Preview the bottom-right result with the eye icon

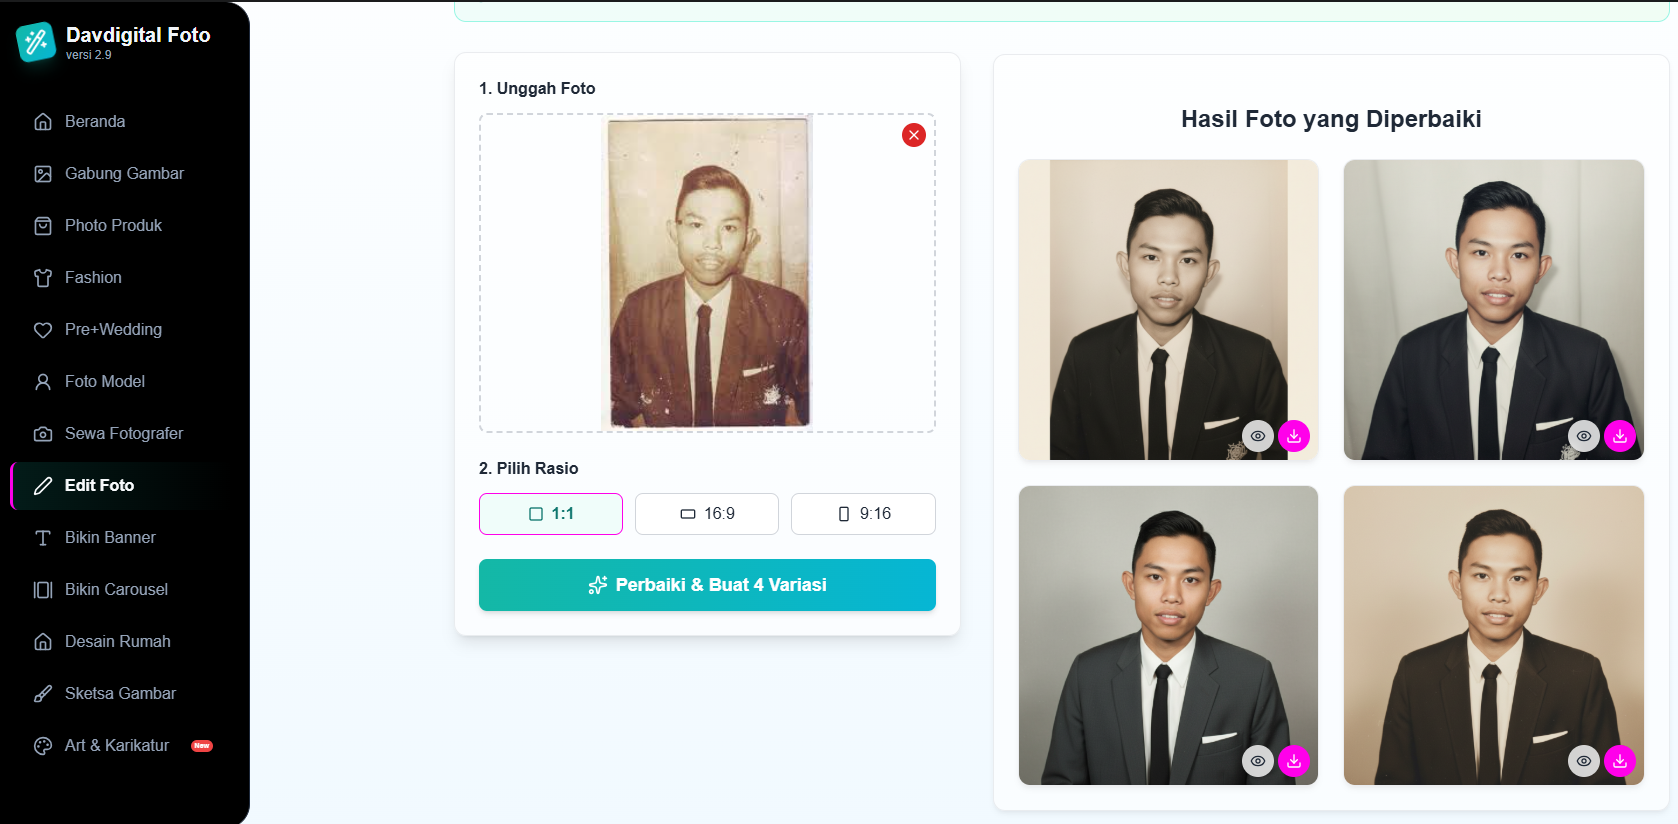coord(1584,761)
